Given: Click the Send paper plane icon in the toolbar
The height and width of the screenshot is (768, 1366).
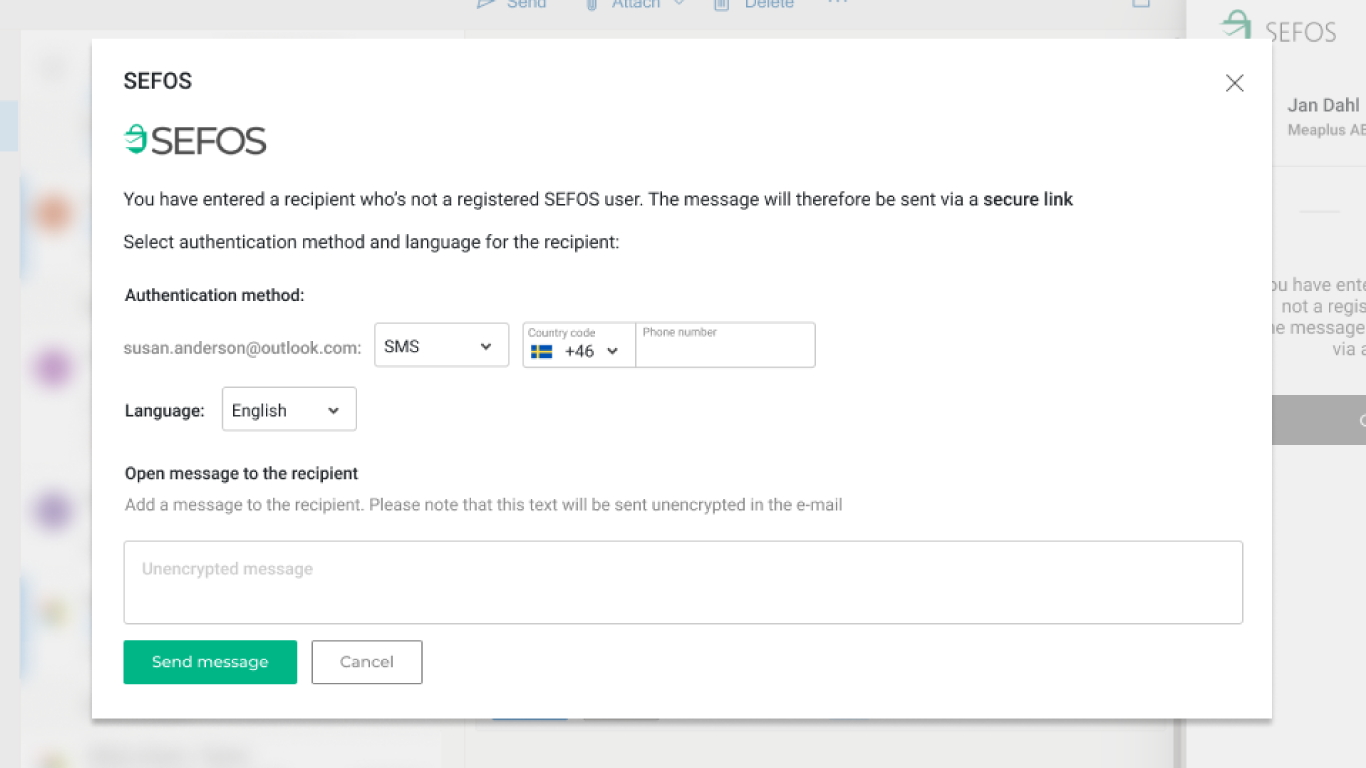Looking at the screenshot, I should [x=487, y=4].
